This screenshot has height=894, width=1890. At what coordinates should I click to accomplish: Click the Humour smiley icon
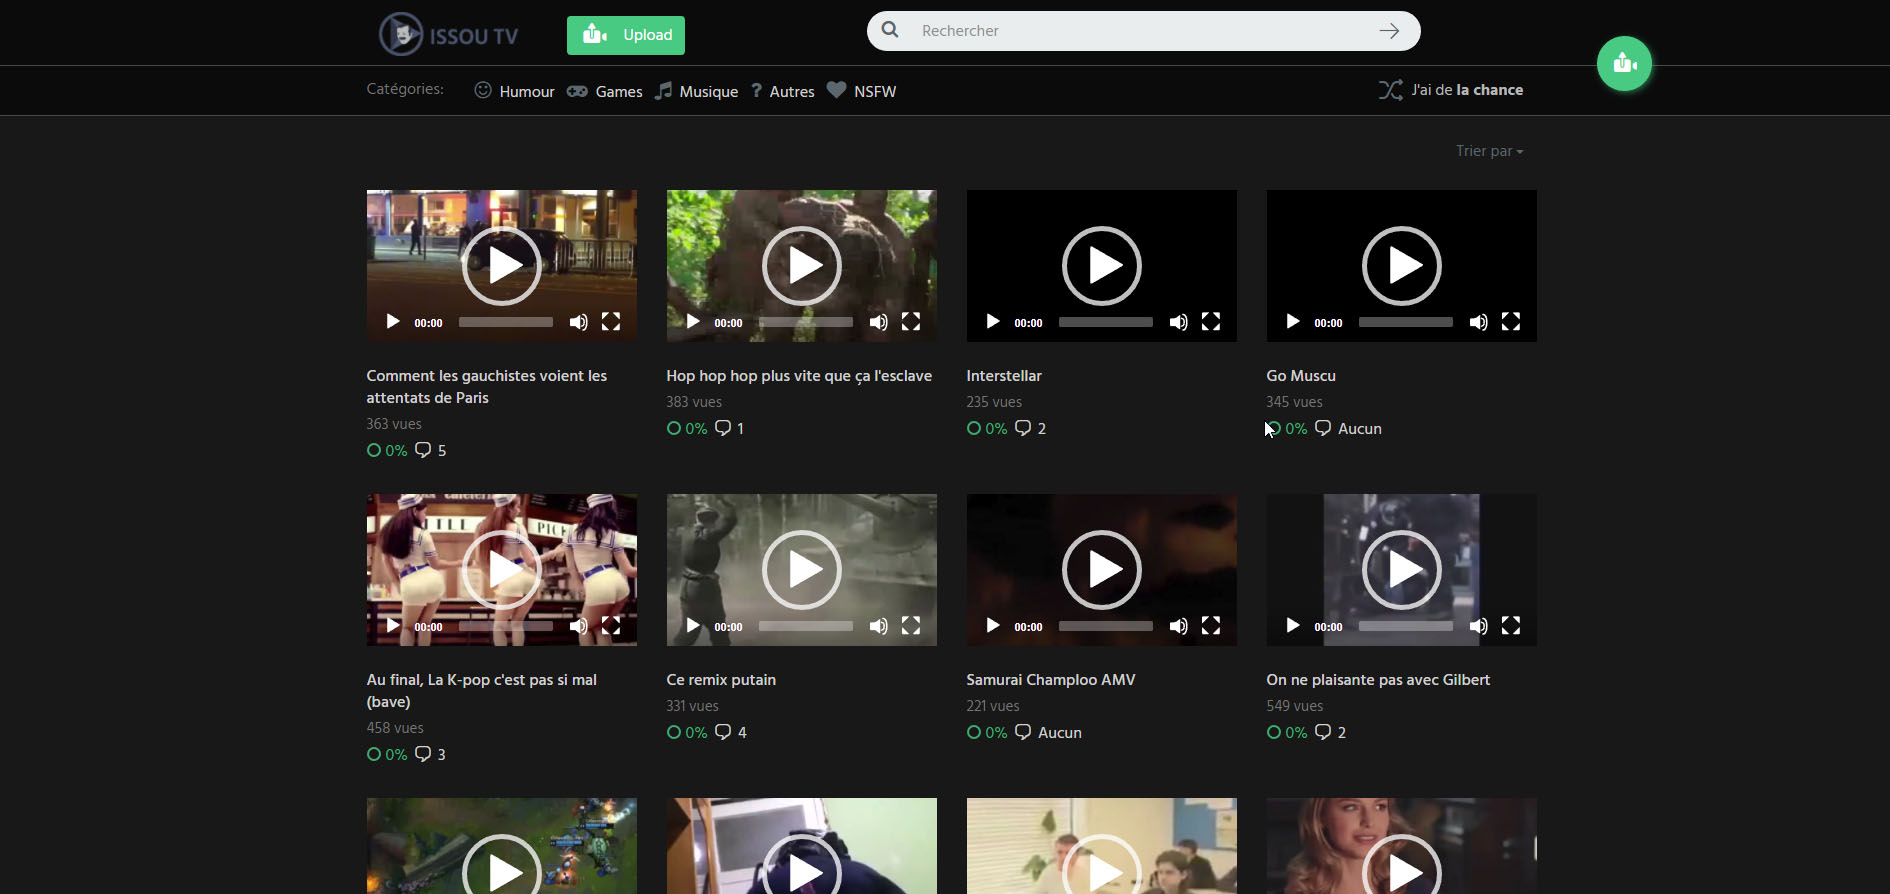pos(483,90)
